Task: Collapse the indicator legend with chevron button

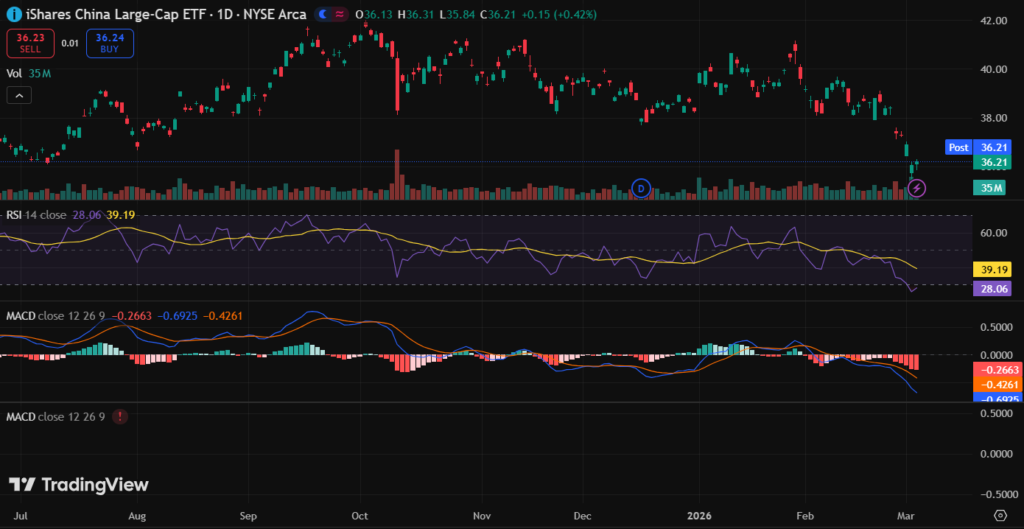Action: 18,95
